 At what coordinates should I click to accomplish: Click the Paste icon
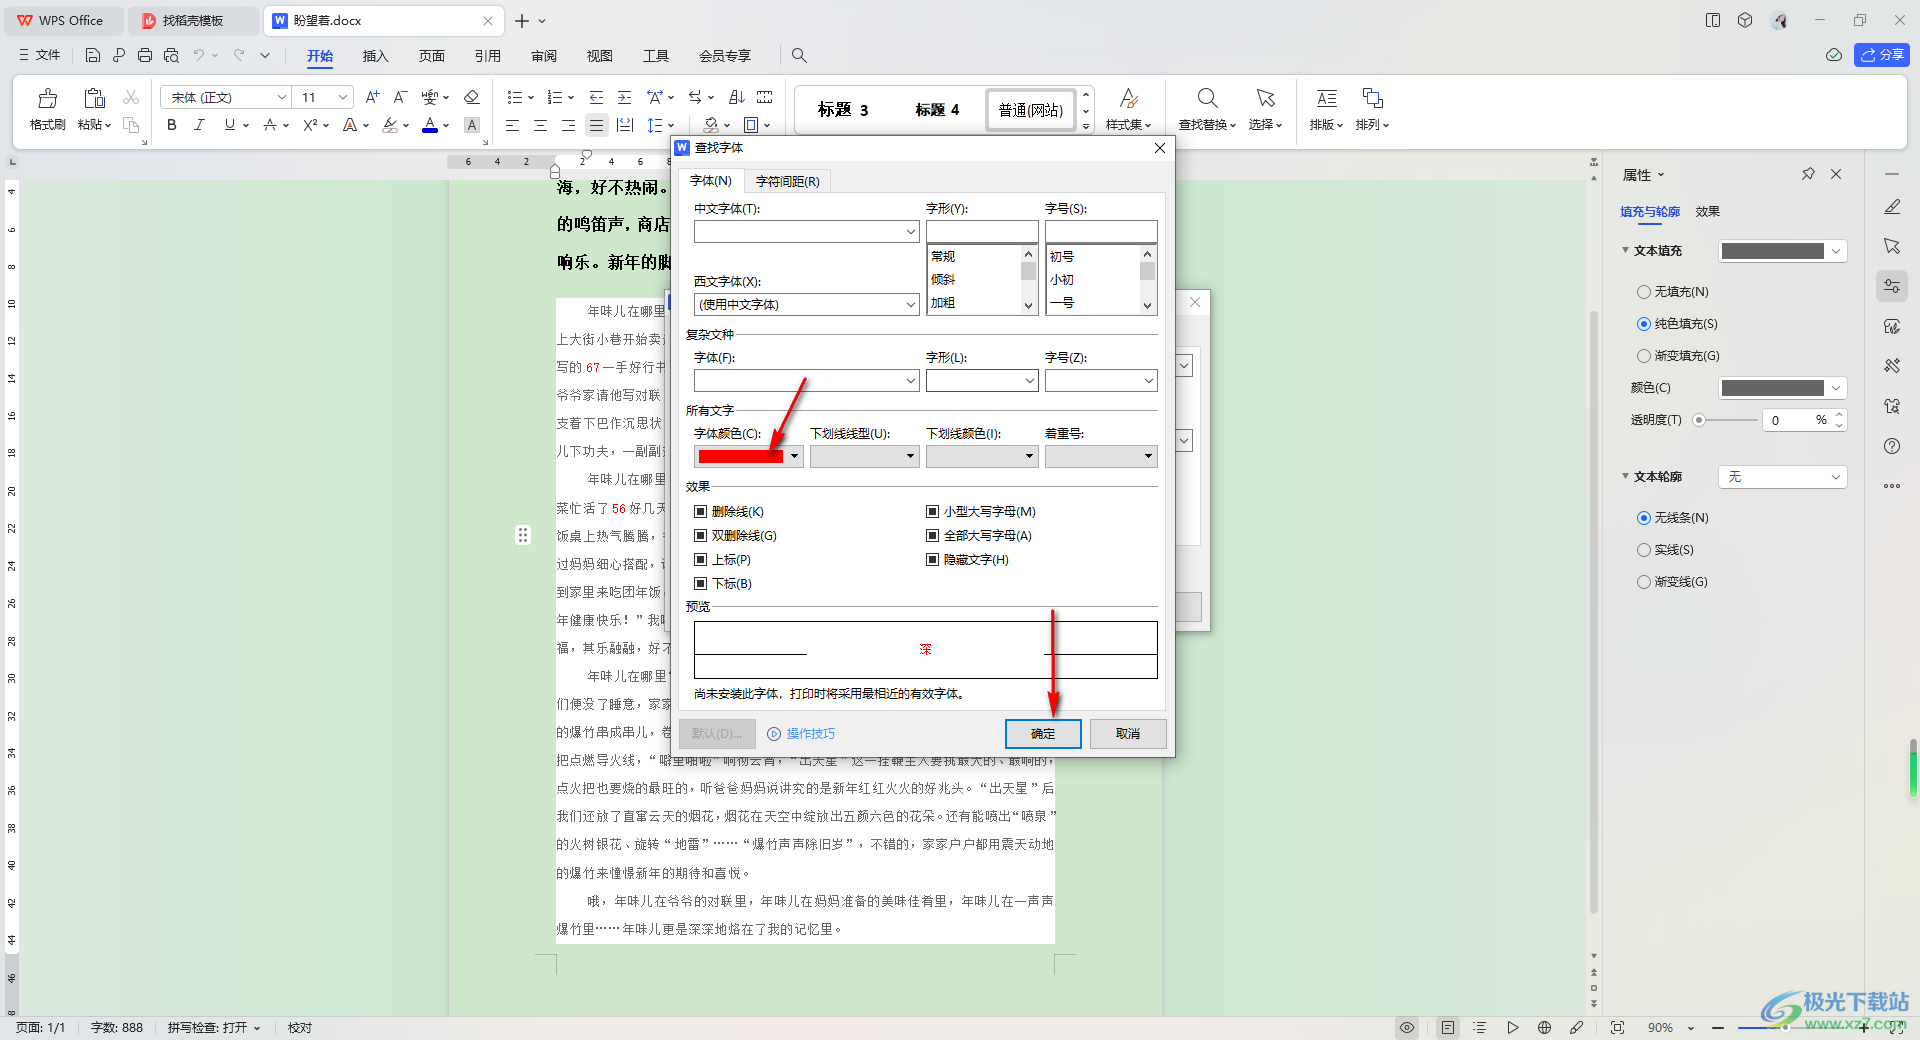pyautogui.click(x=94, y=98)
